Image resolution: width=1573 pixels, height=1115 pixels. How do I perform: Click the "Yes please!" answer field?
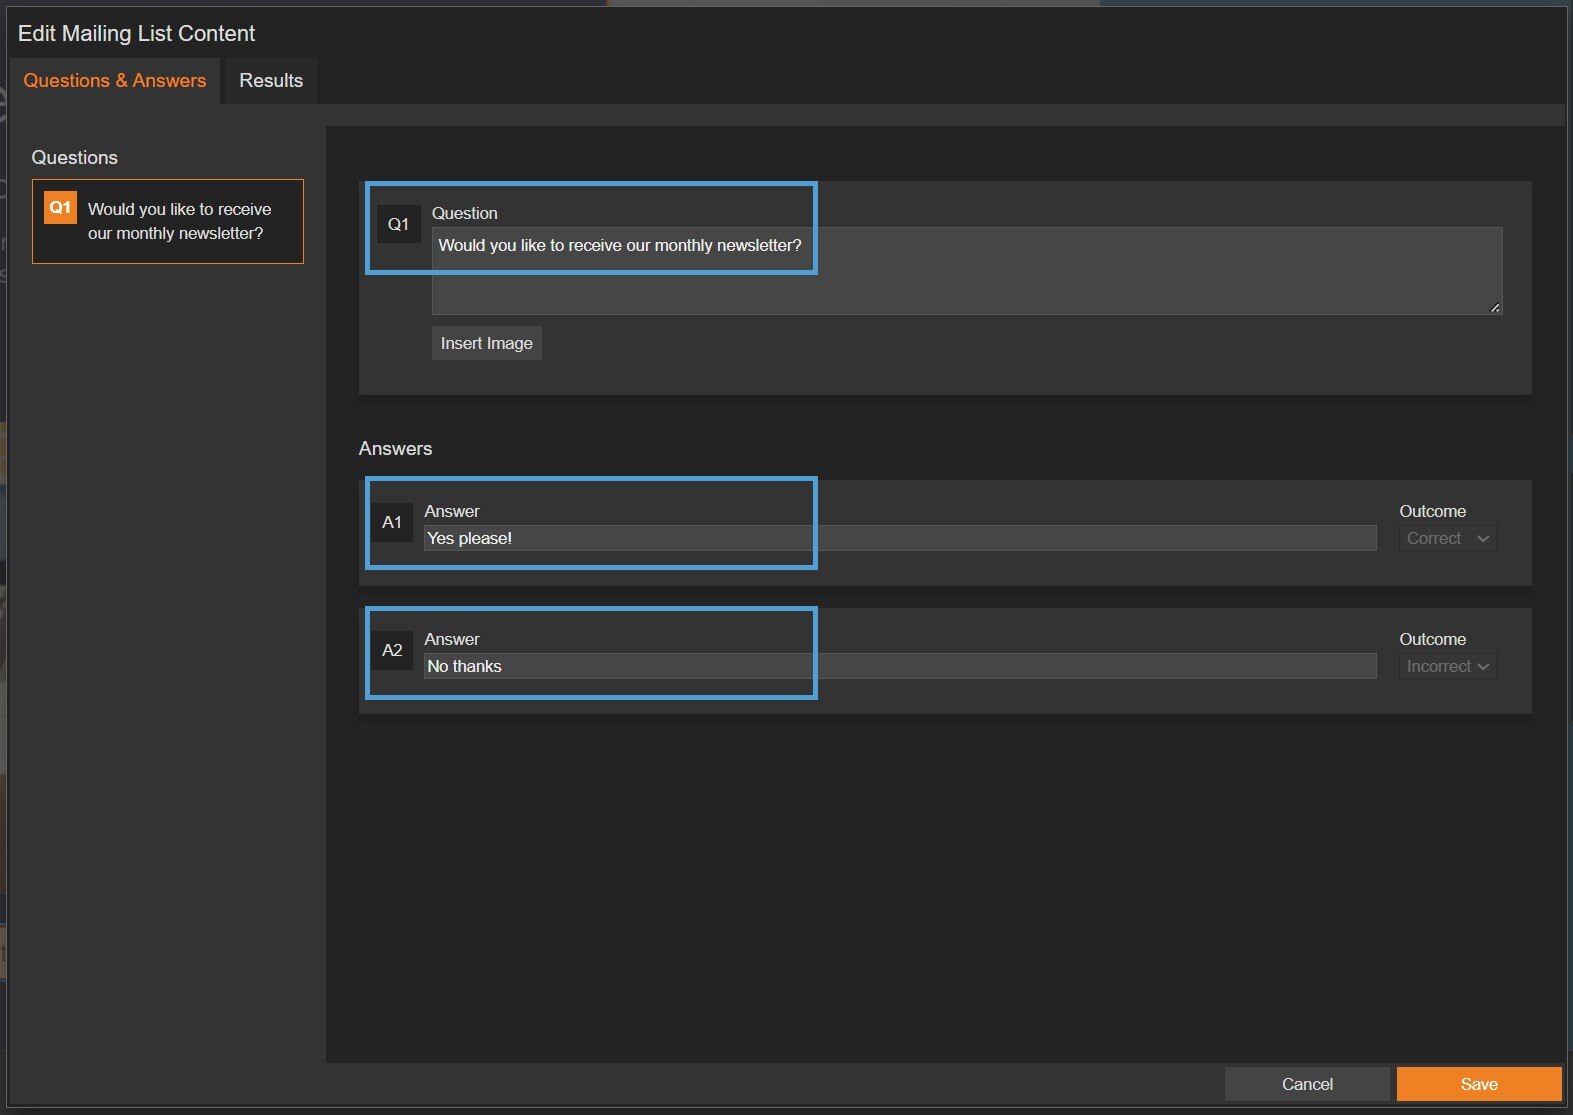click(x=899, y=539)
